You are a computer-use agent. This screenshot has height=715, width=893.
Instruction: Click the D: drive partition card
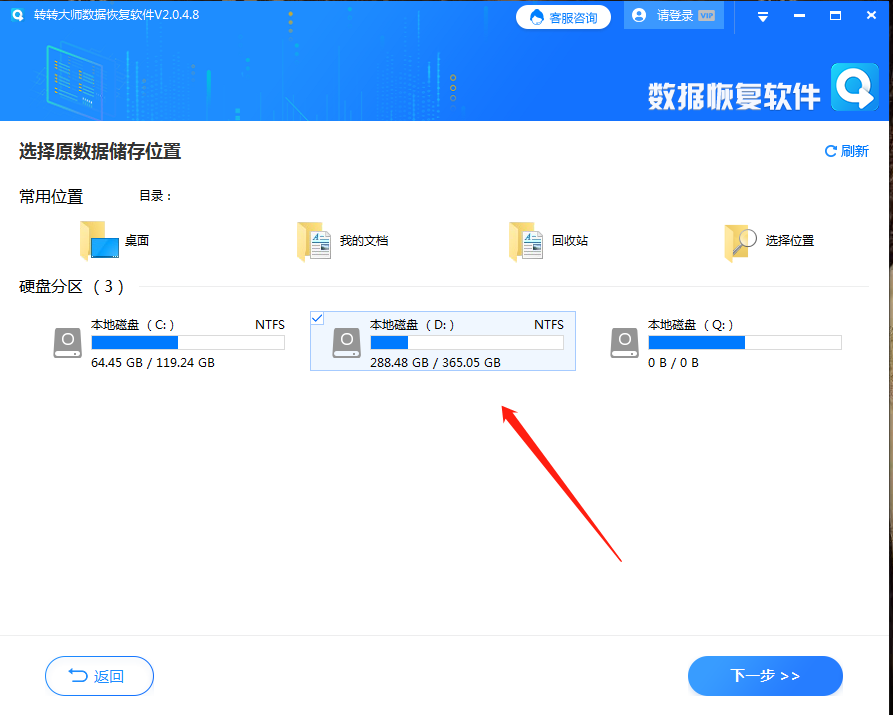pos(442,342)
